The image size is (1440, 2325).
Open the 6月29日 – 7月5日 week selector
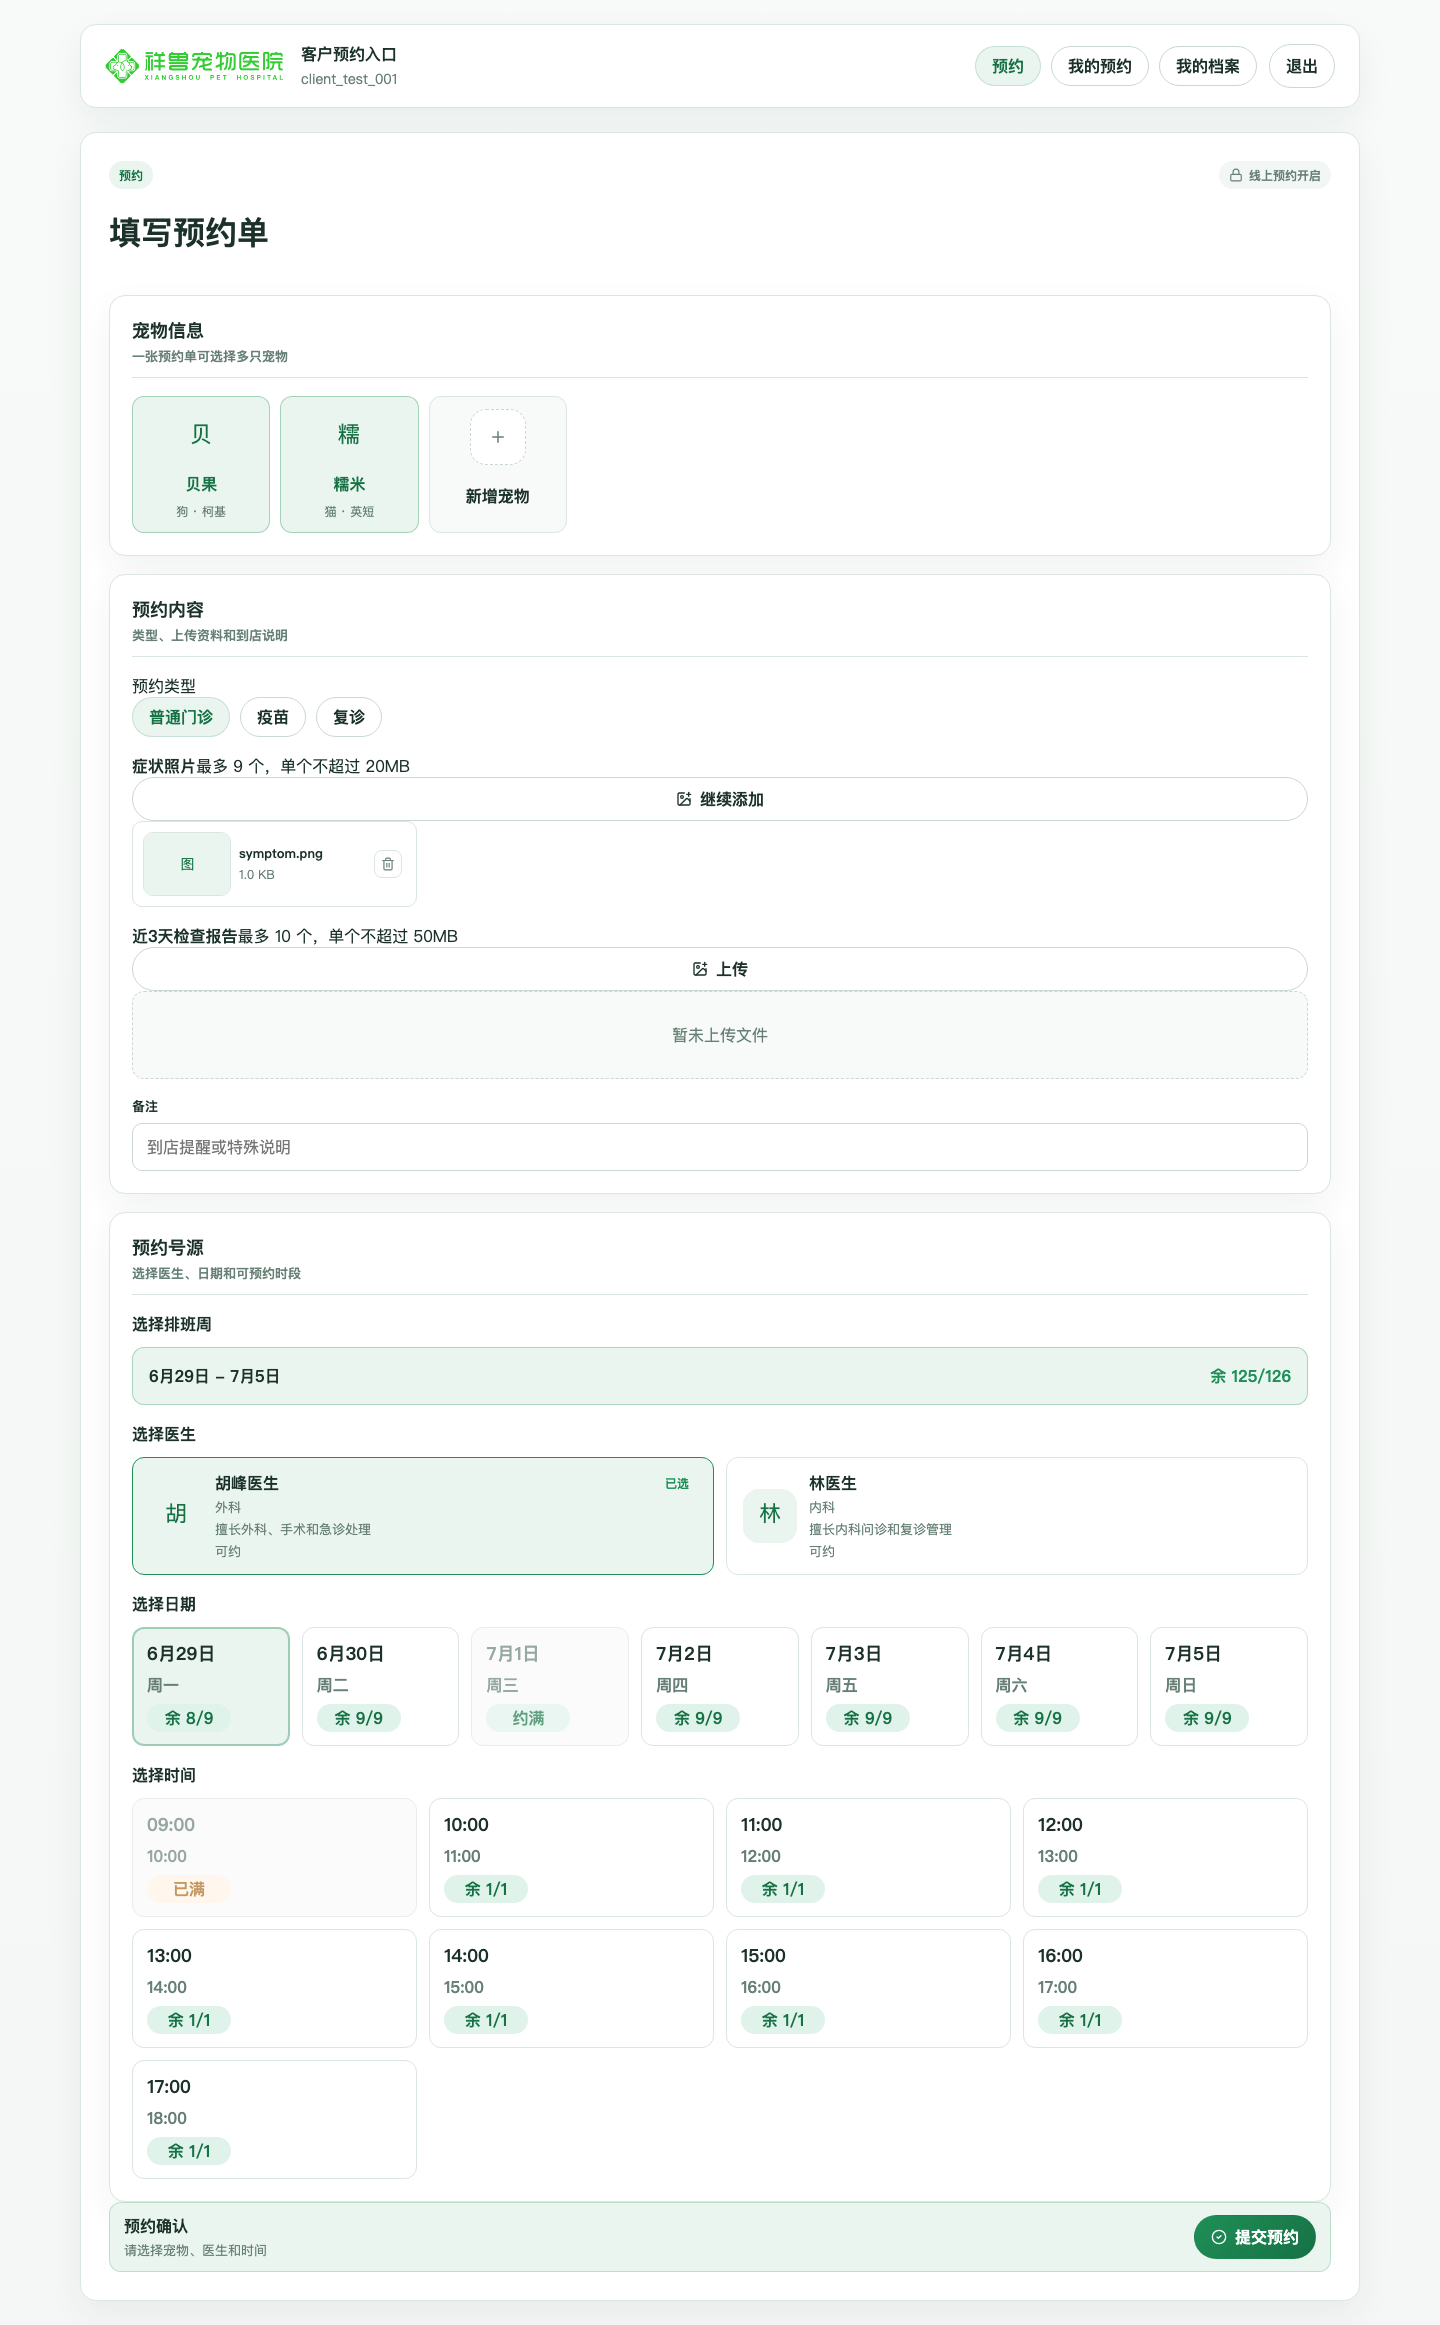pyautogui.click(x=720, y=1376)
